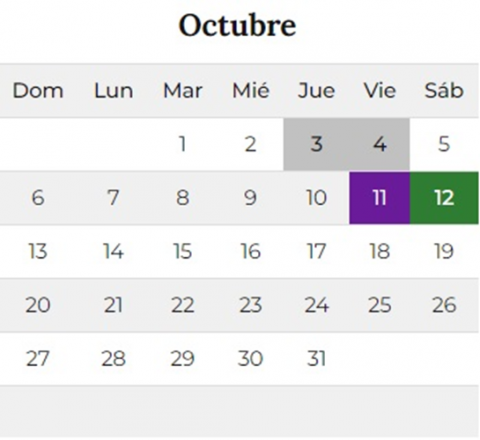480x440 pixels.
Task: Select Saturday October 5
Action: click(x=444, y=144)
